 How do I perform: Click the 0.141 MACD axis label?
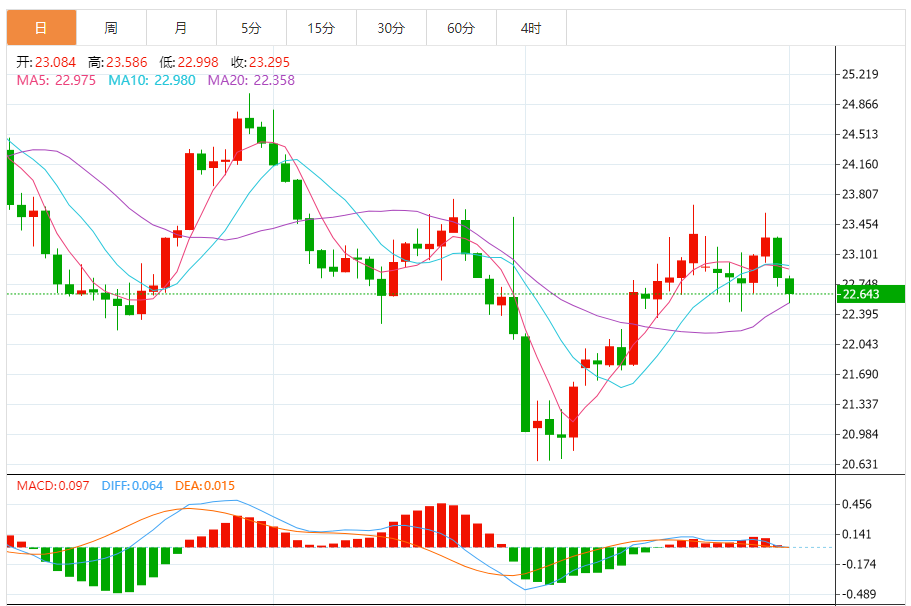tap(857, 535)
